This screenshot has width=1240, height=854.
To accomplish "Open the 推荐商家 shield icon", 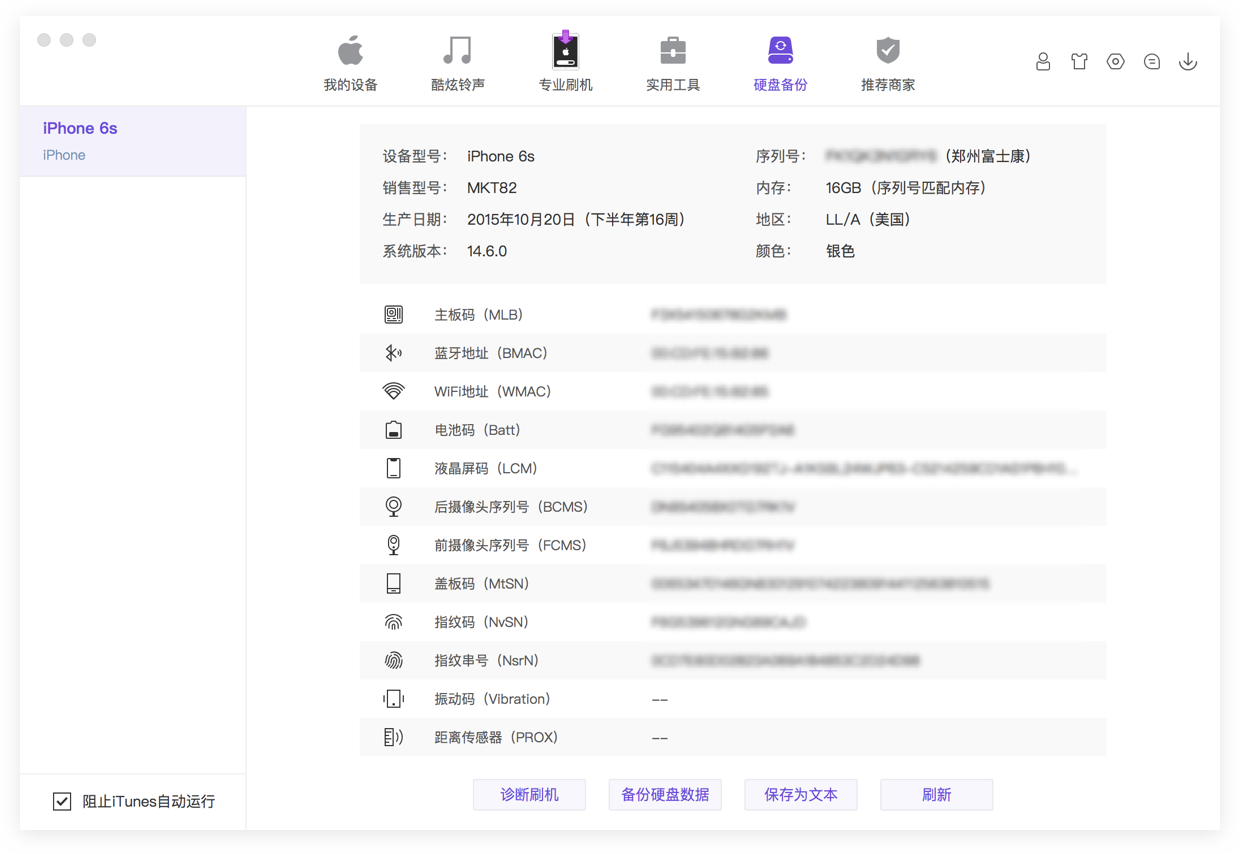I will pos(888,50).
